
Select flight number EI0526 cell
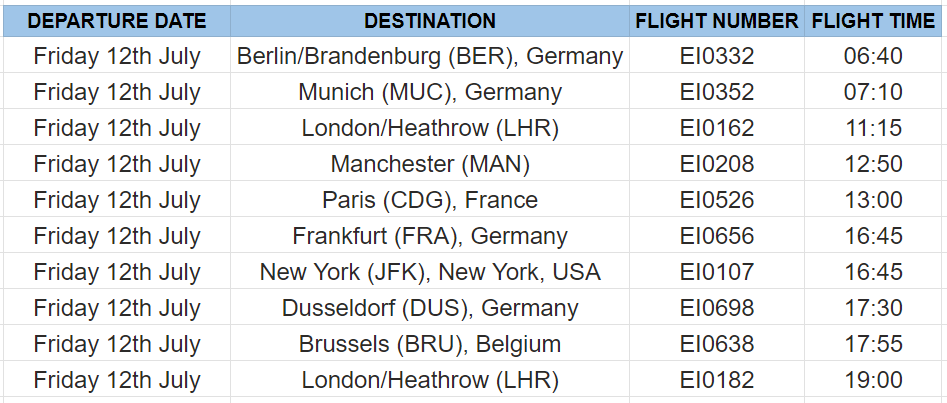click(x=717, y=199)
